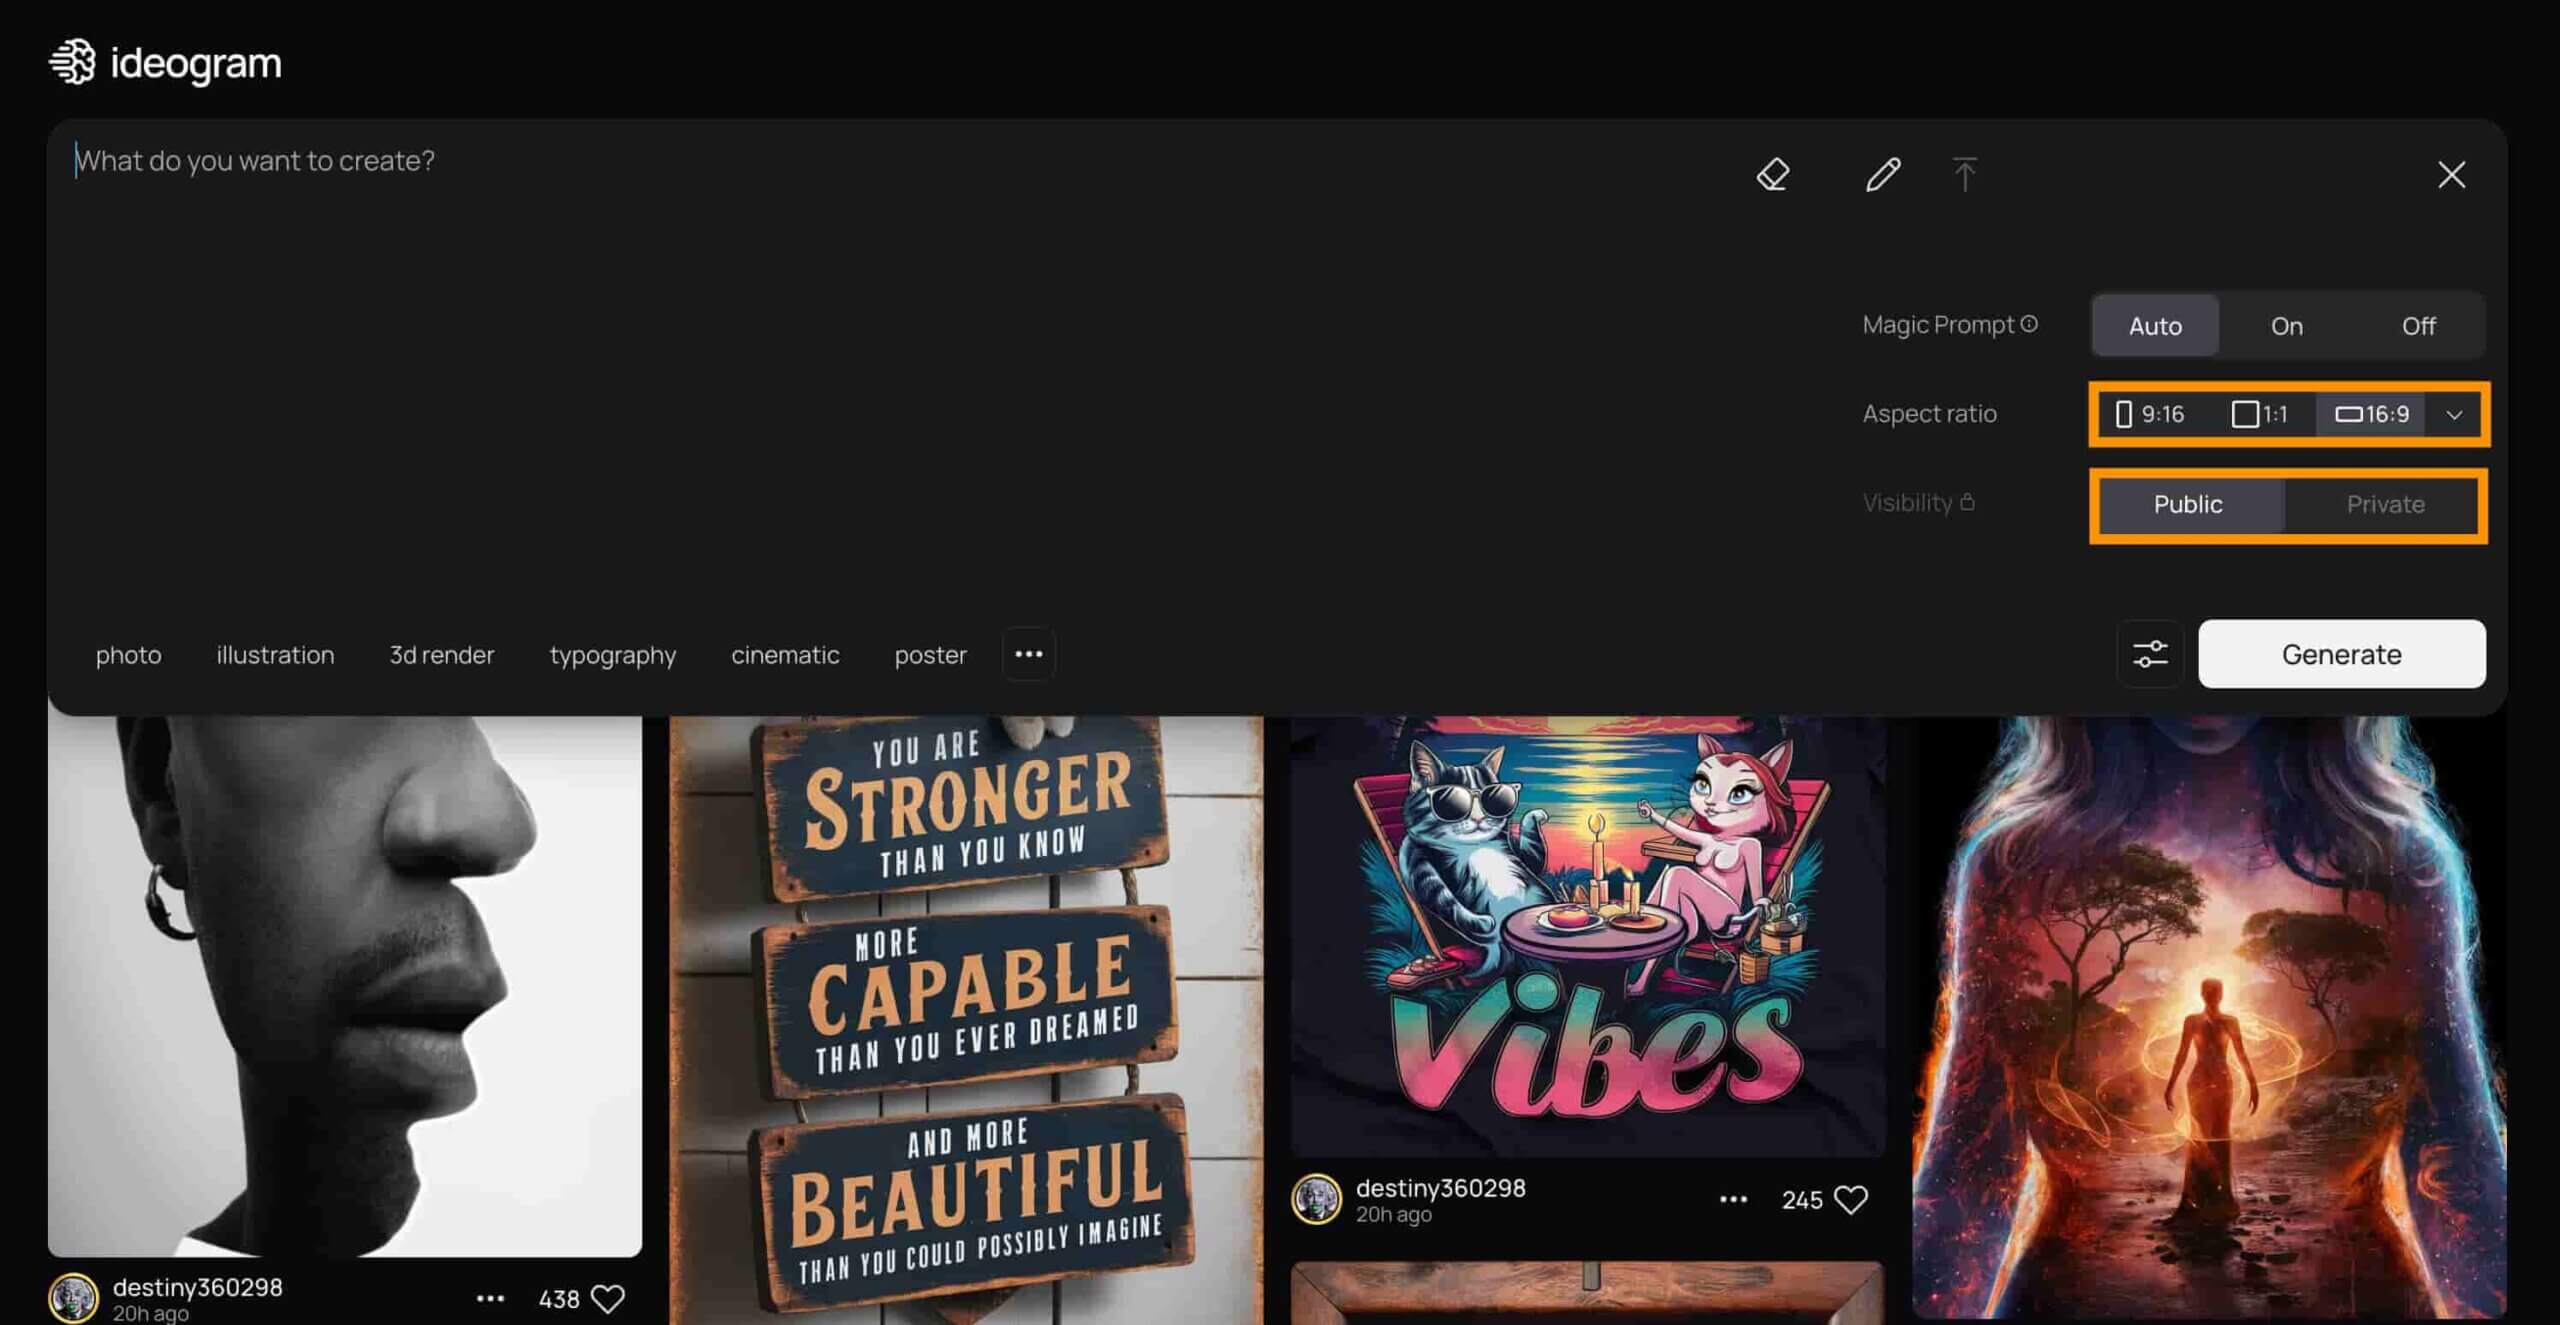
Task: Open three-dot menu on Vibes image post
Action: [x=1733, y=1199]
